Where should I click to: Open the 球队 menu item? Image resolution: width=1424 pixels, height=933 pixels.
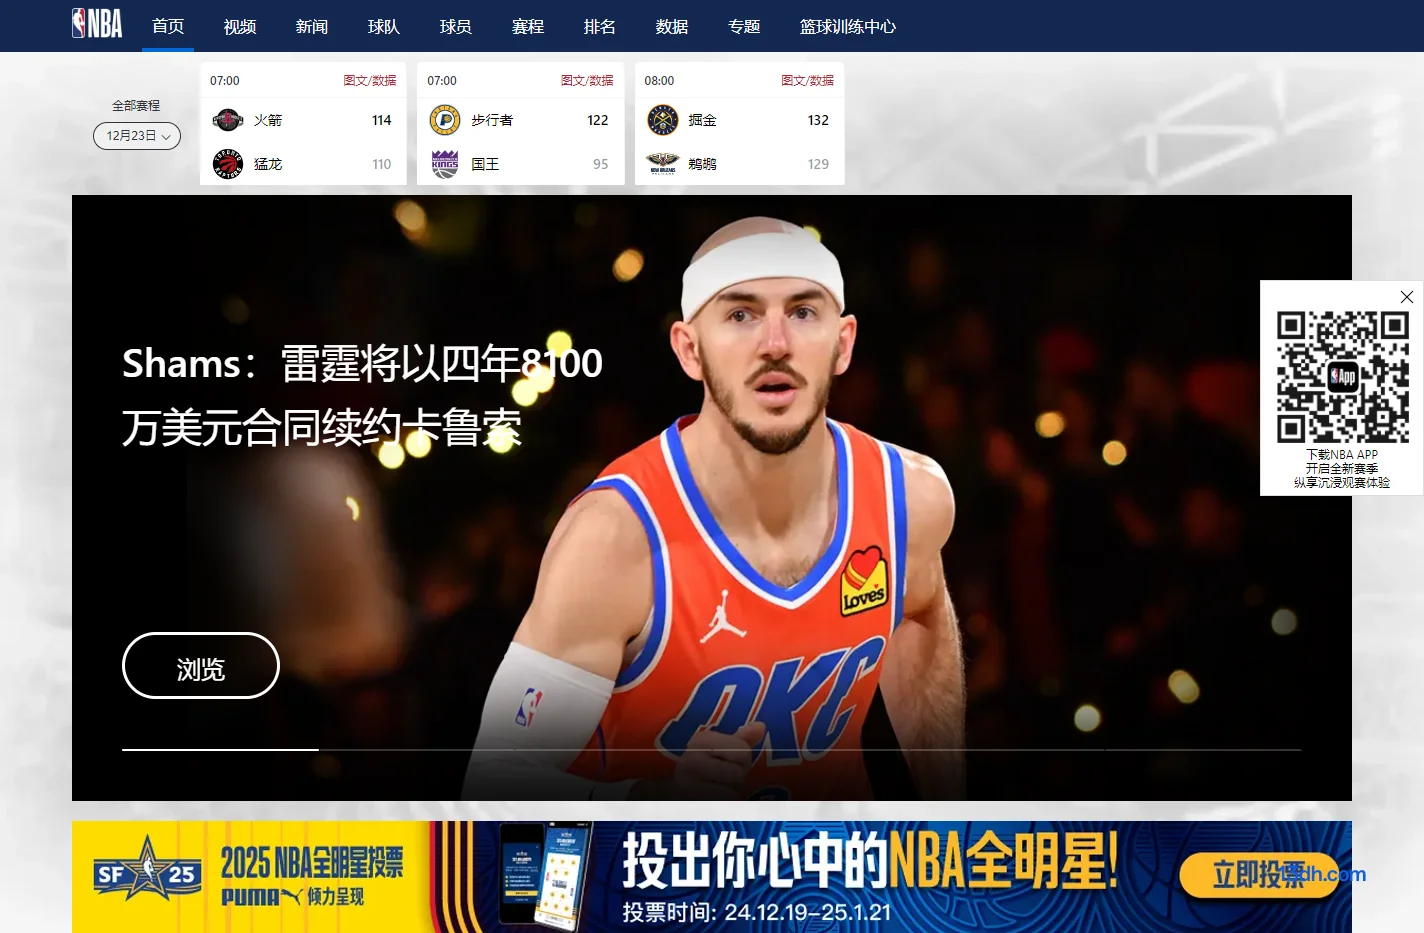pos(384,26)
